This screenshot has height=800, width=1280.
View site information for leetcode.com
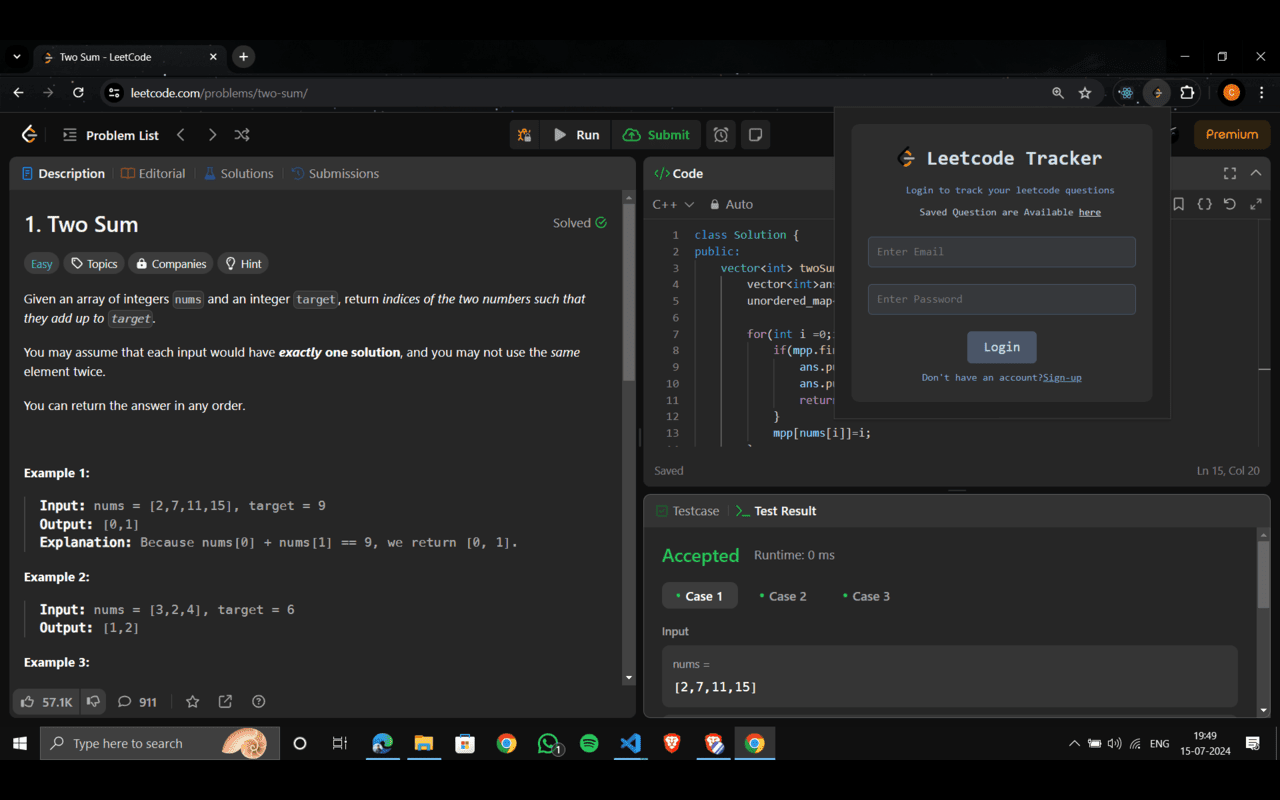[x=113, y=93]
